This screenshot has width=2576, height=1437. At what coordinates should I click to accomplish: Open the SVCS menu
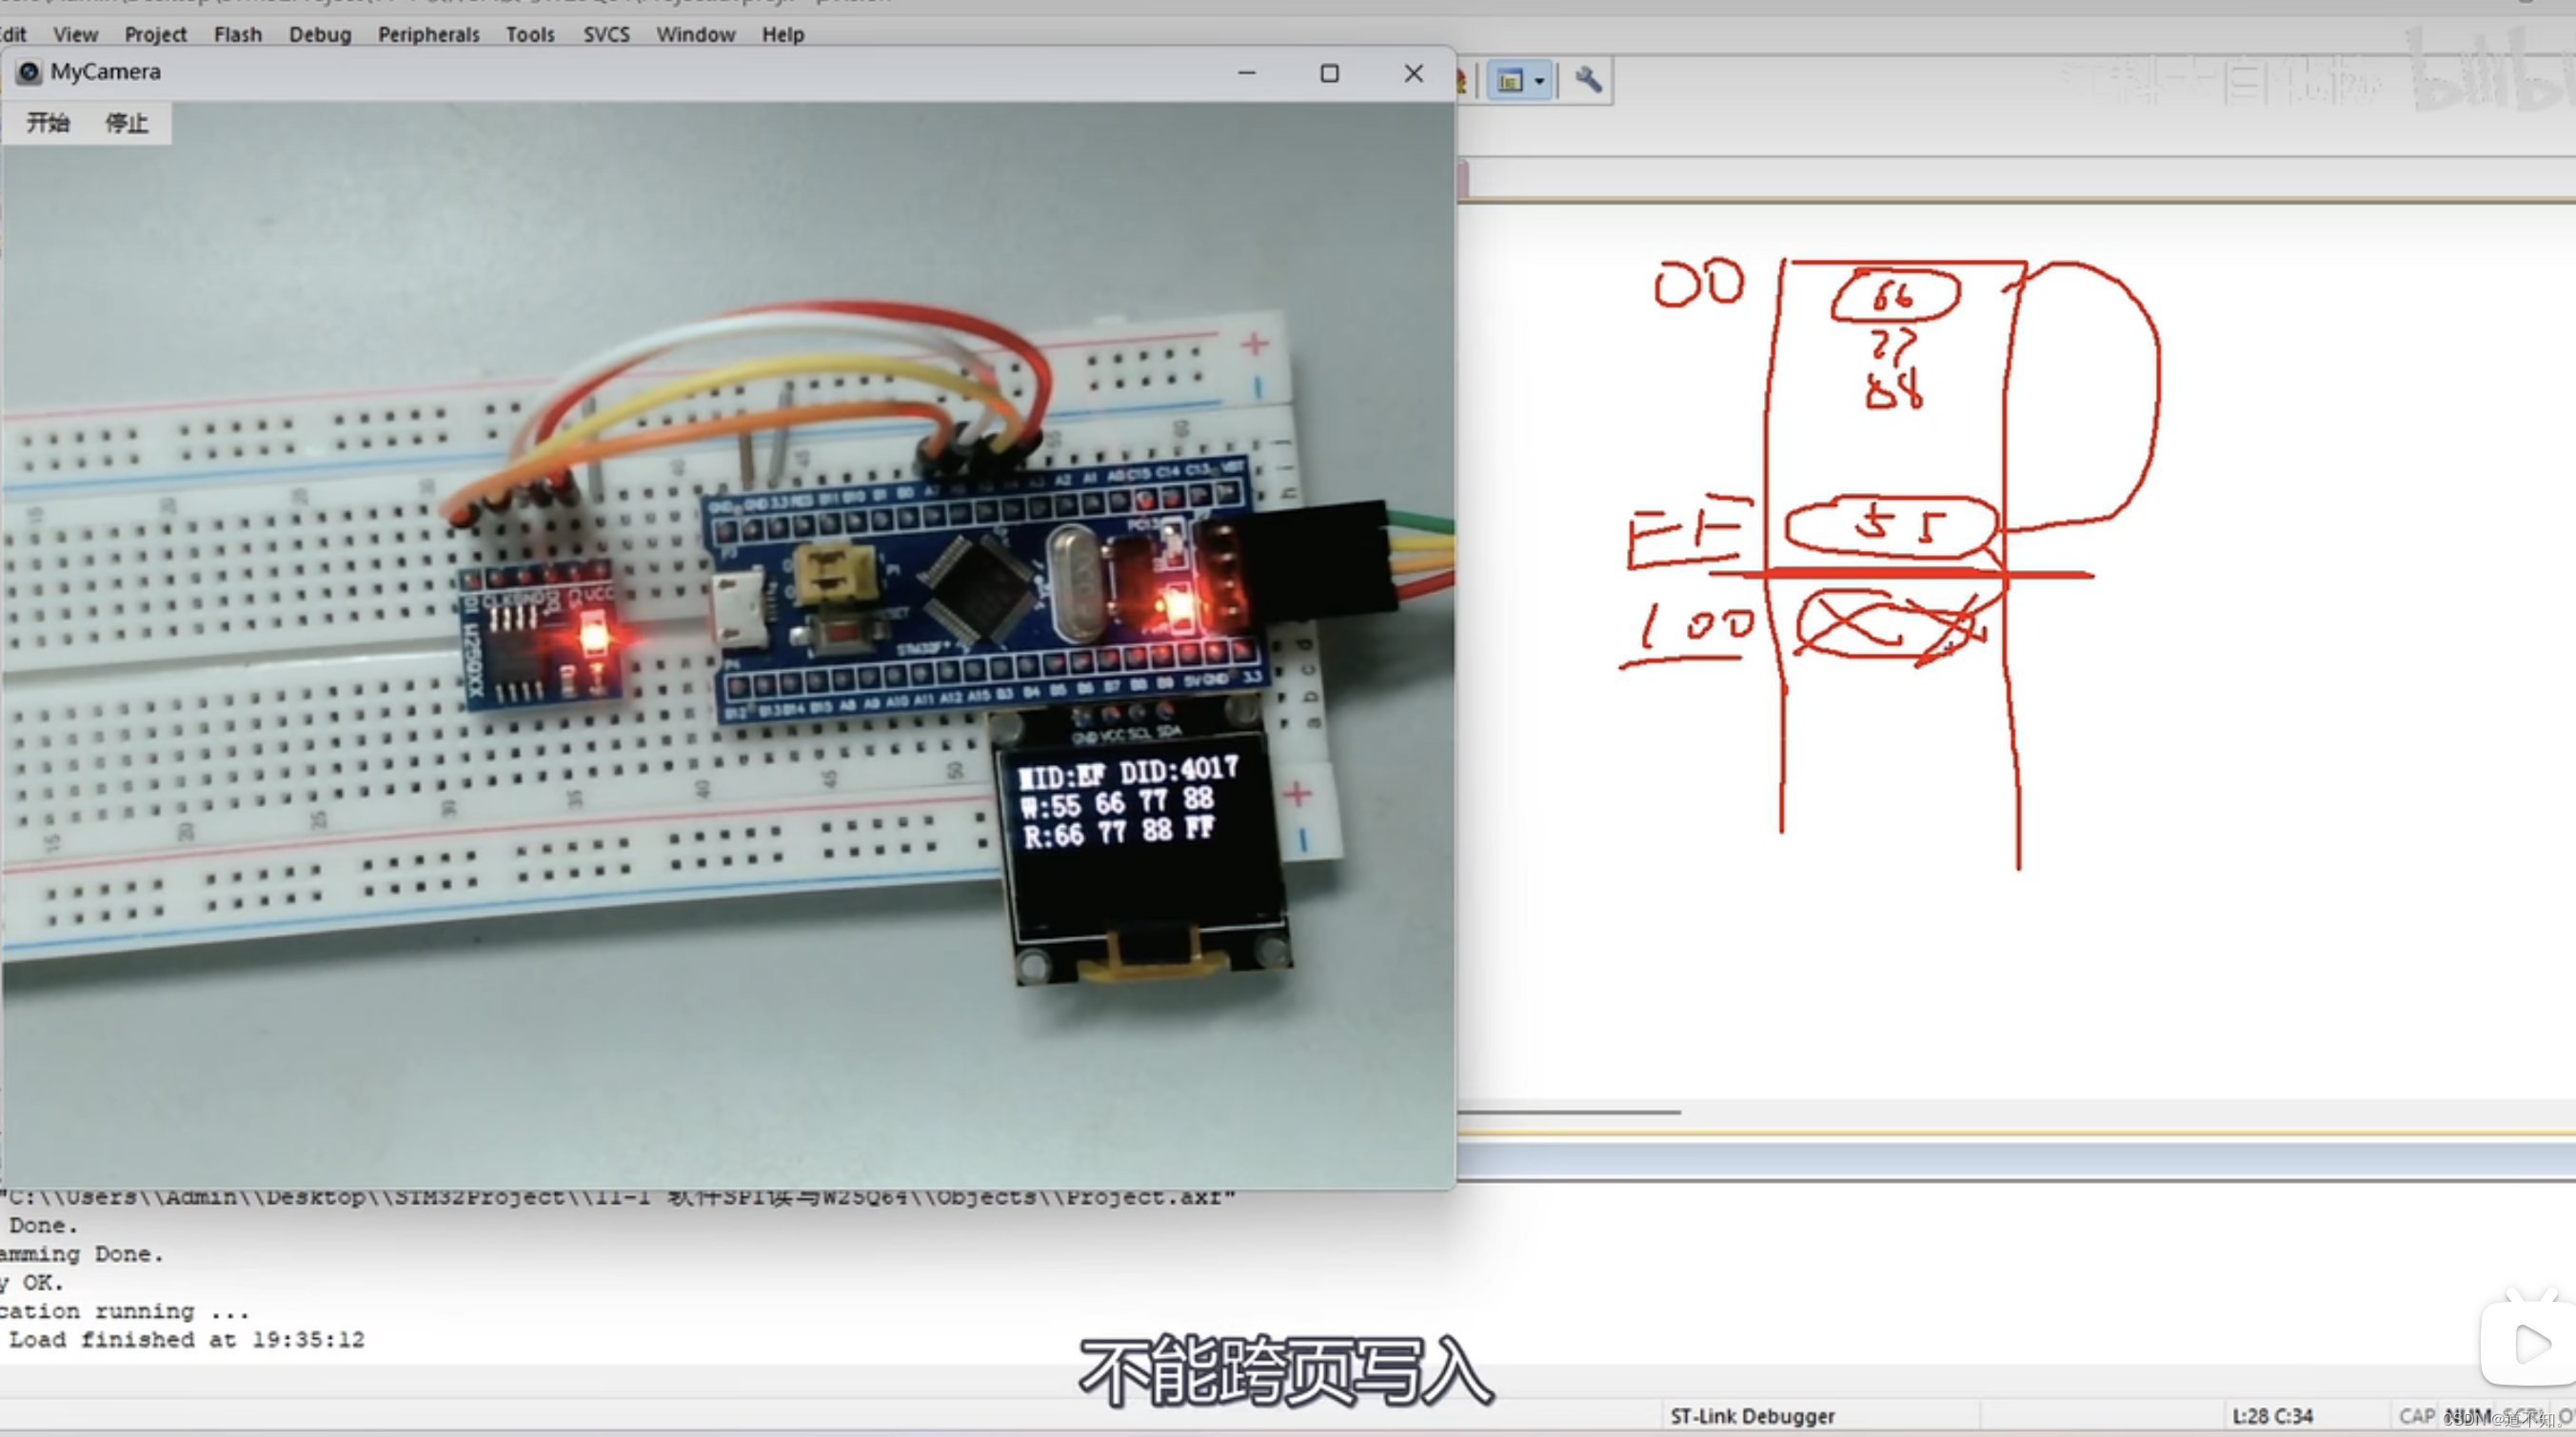pyautogui.click(x=606, y=34)
